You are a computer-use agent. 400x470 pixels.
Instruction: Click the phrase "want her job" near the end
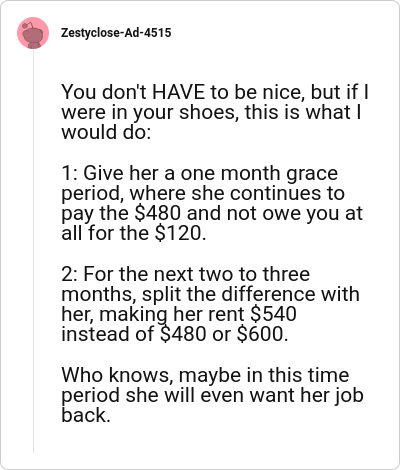coord(307,395)
